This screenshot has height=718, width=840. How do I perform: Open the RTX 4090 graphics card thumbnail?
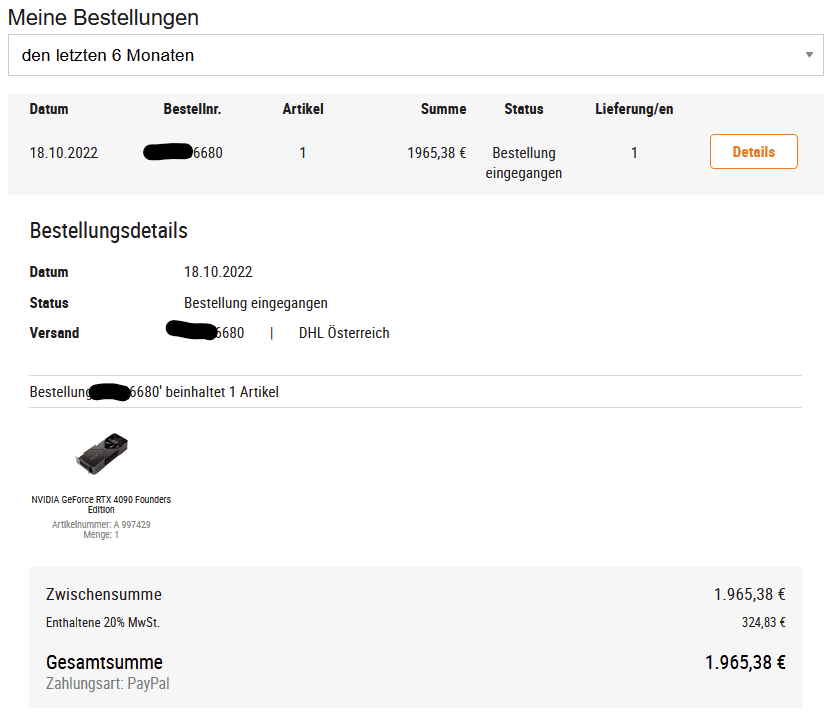pos(102,455)
